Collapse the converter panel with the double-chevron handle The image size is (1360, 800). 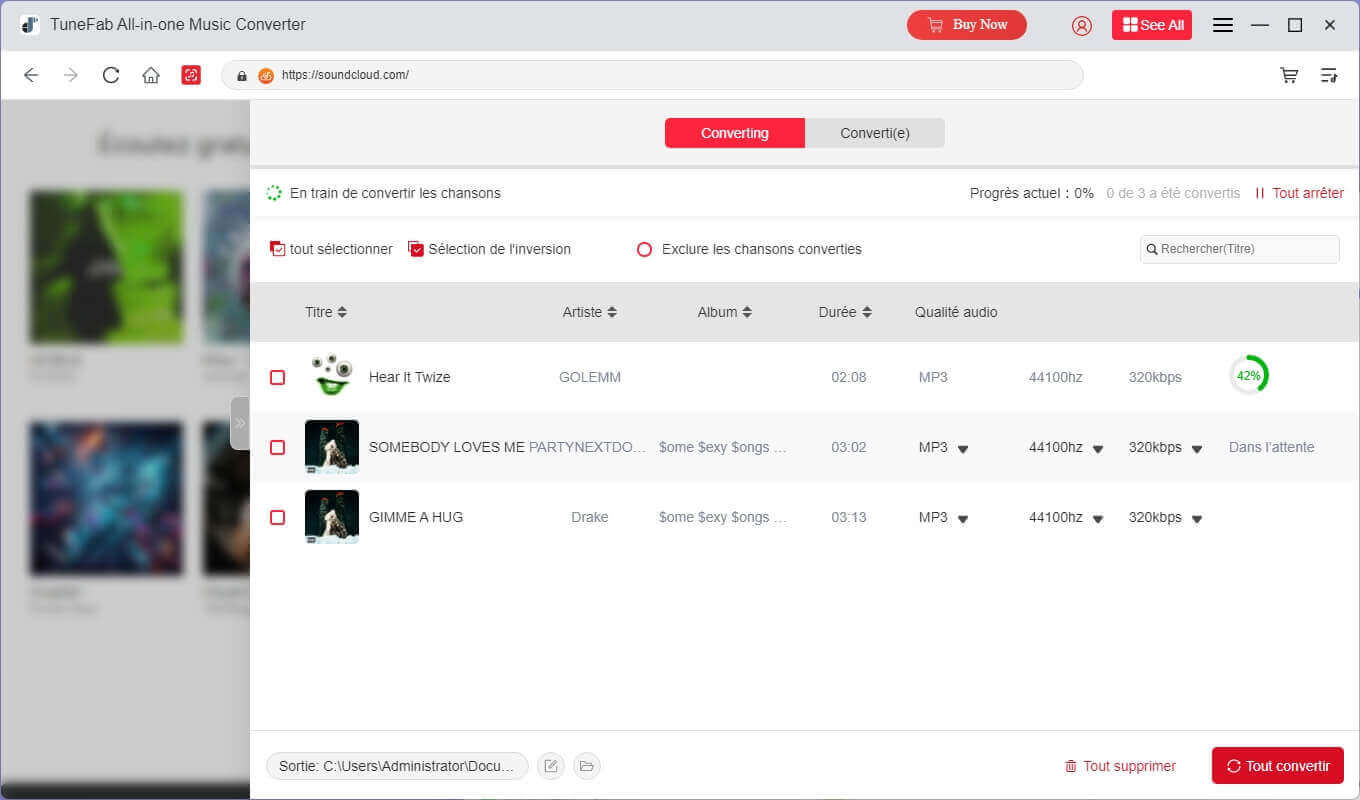point(240,423)
